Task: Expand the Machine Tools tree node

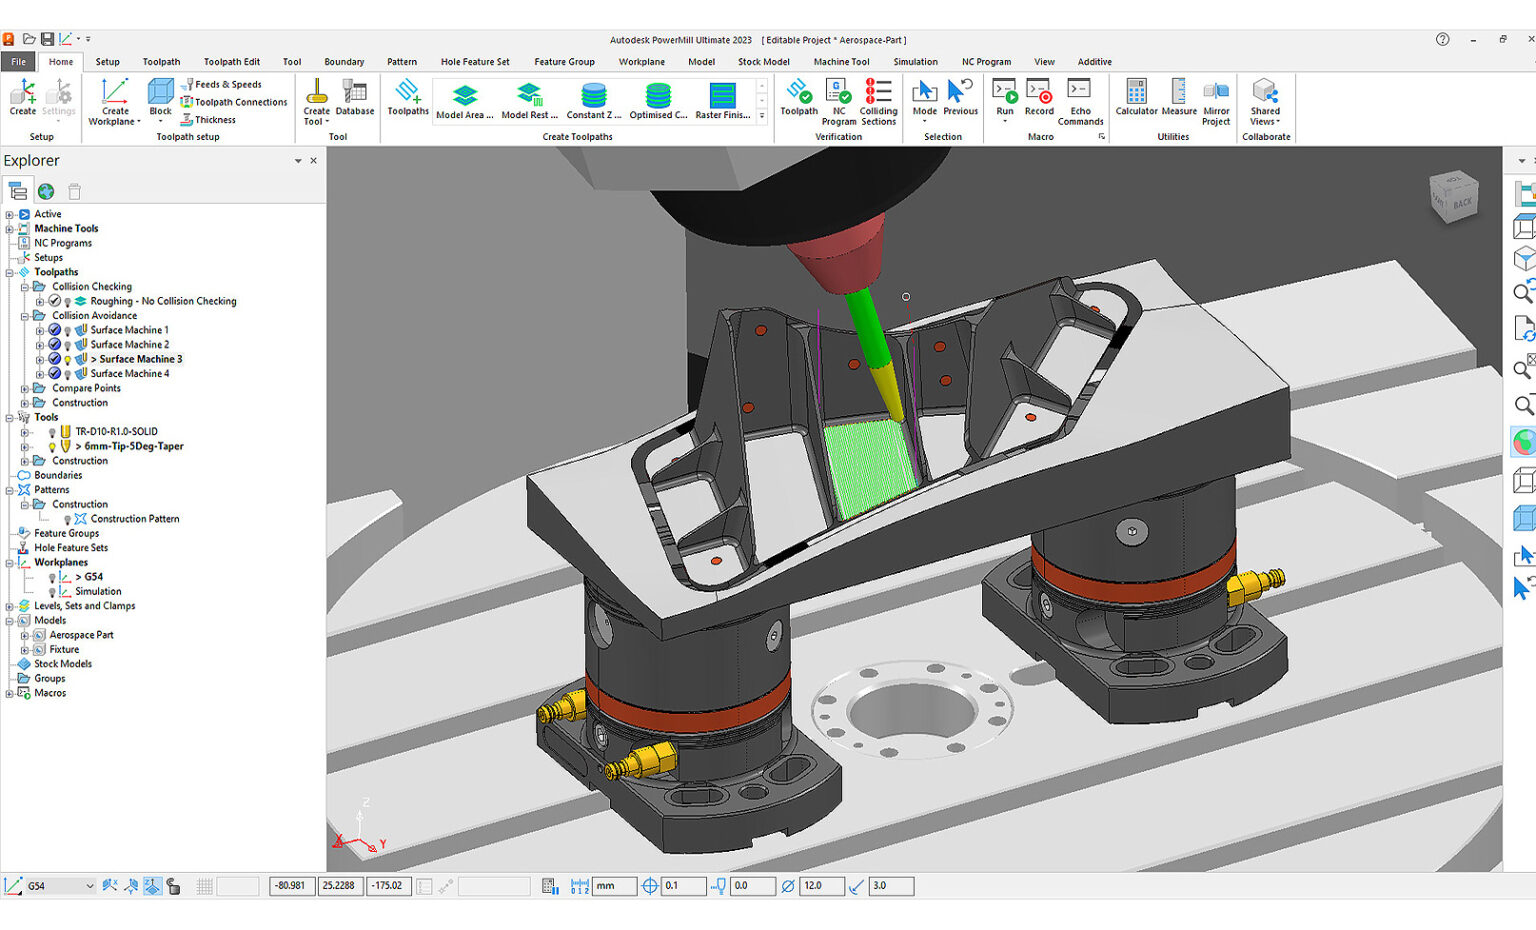Action: pyautogui.click(x=8, y=228)
